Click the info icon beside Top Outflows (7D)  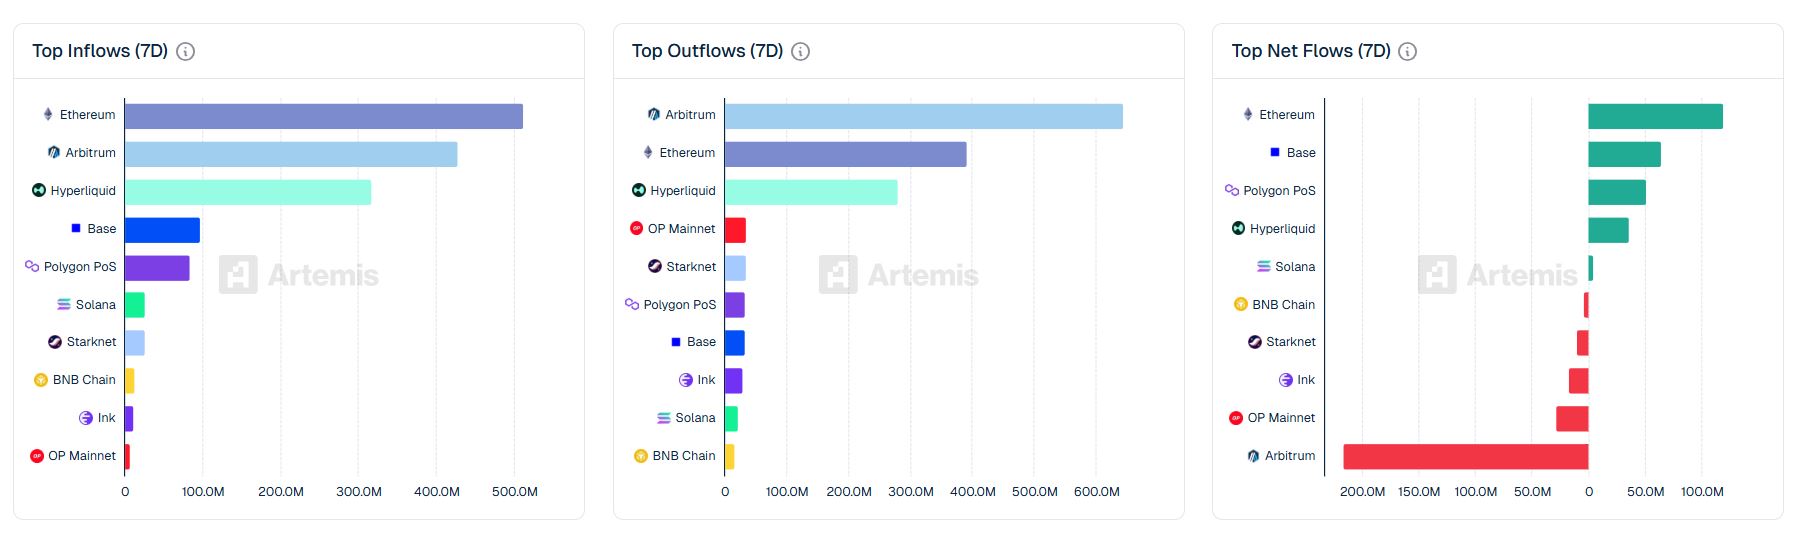coord(800,51)
